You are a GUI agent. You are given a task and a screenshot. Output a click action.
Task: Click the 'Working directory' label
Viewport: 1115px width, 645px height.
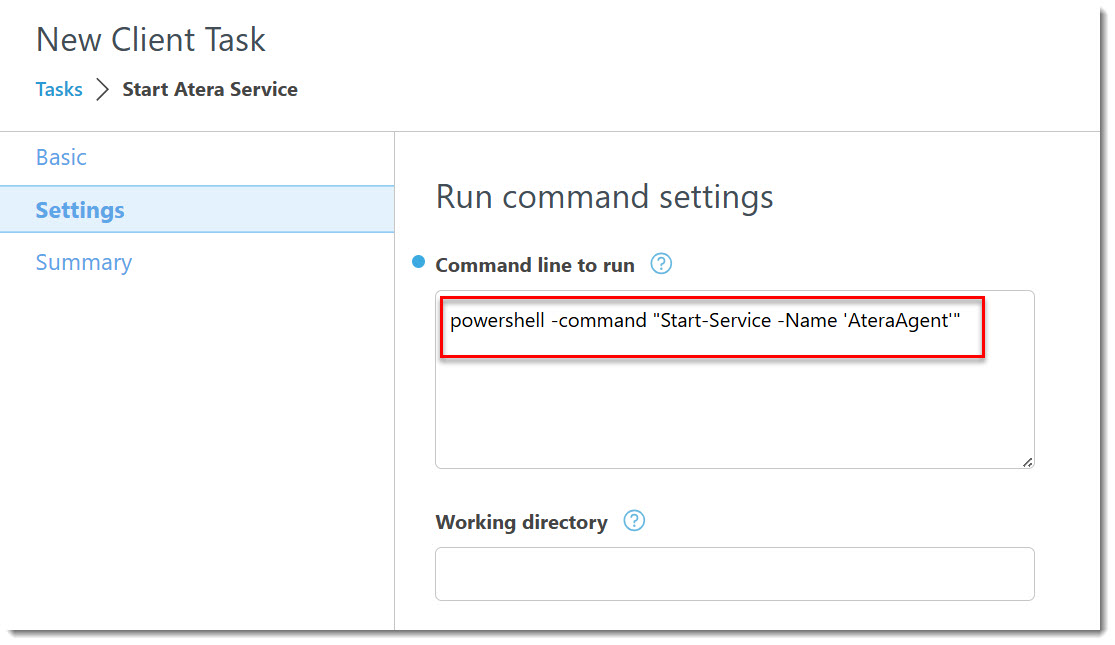pyautogui.click(x=521, y=522)
